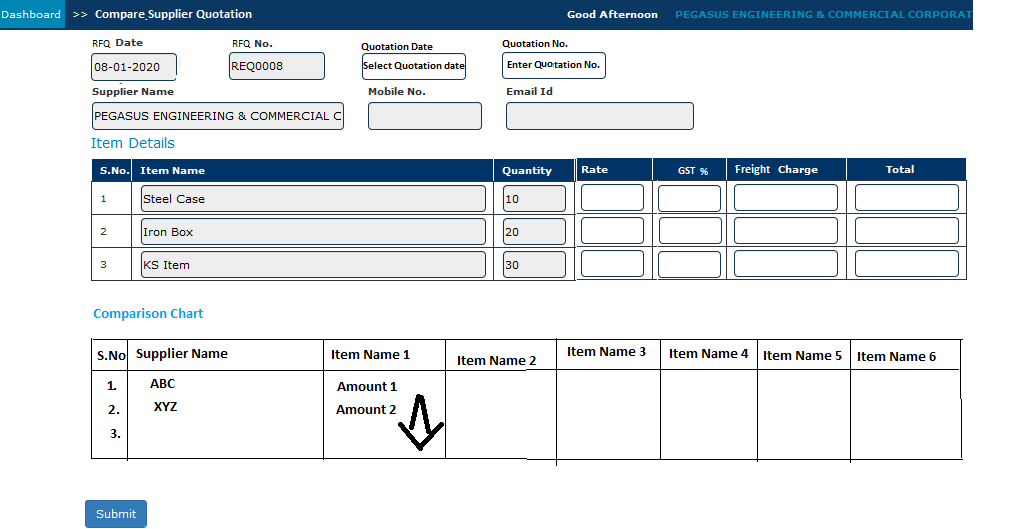1023x529 pixels.
Task: Open the Dashboard tab
Action: (32, 14)
